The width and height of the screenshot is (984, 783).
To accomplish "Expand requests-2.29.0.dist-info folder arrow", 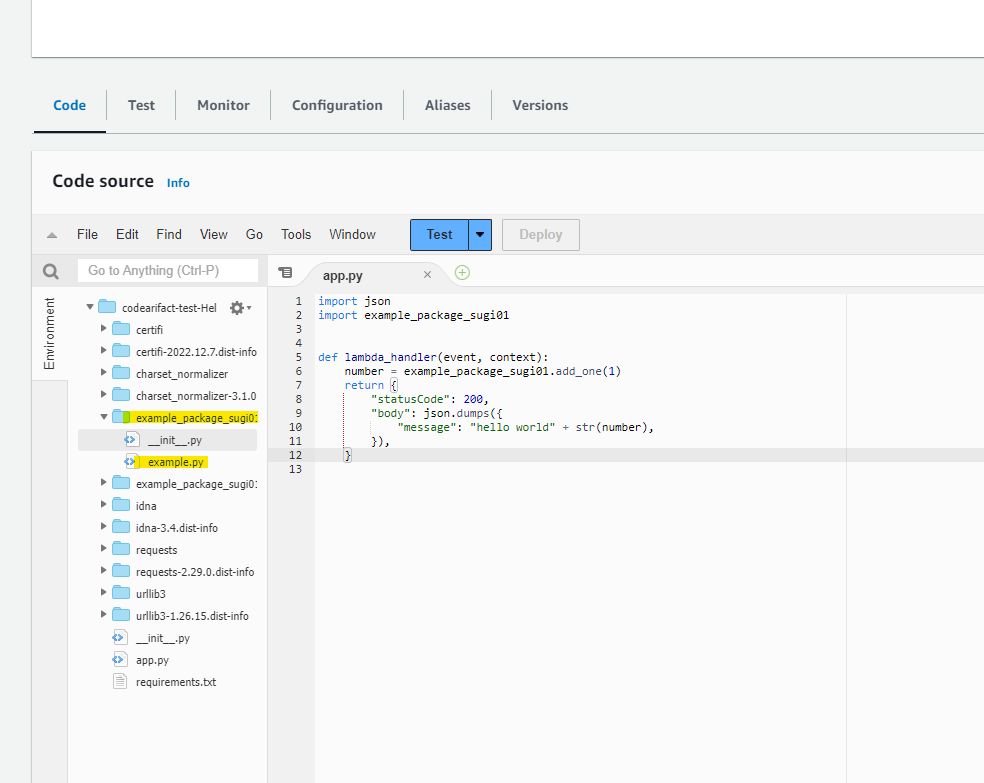I will tap(104, 570).
